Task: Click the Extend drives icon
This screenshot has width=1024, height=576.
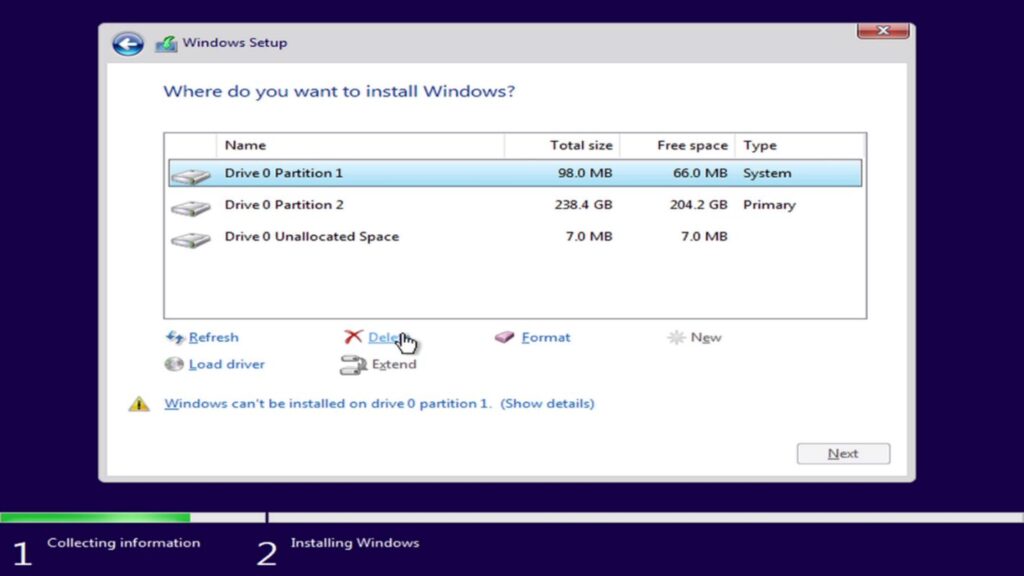Action: pyautogui.click(x=353, y=365)
